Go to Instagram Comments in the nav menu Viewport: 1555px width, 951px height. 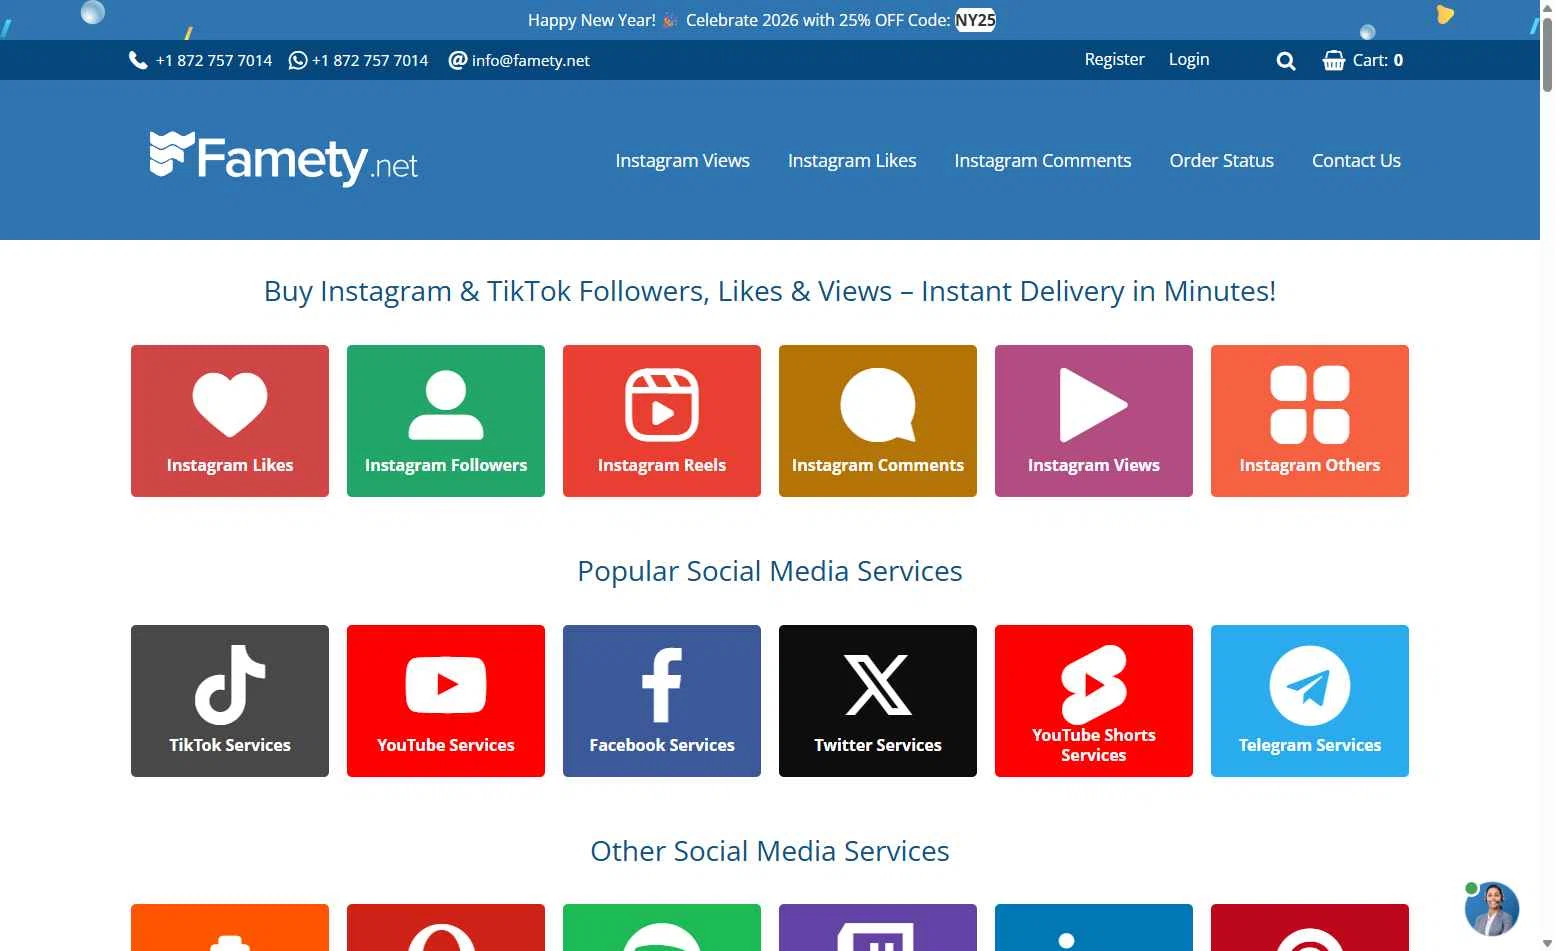1043,160
